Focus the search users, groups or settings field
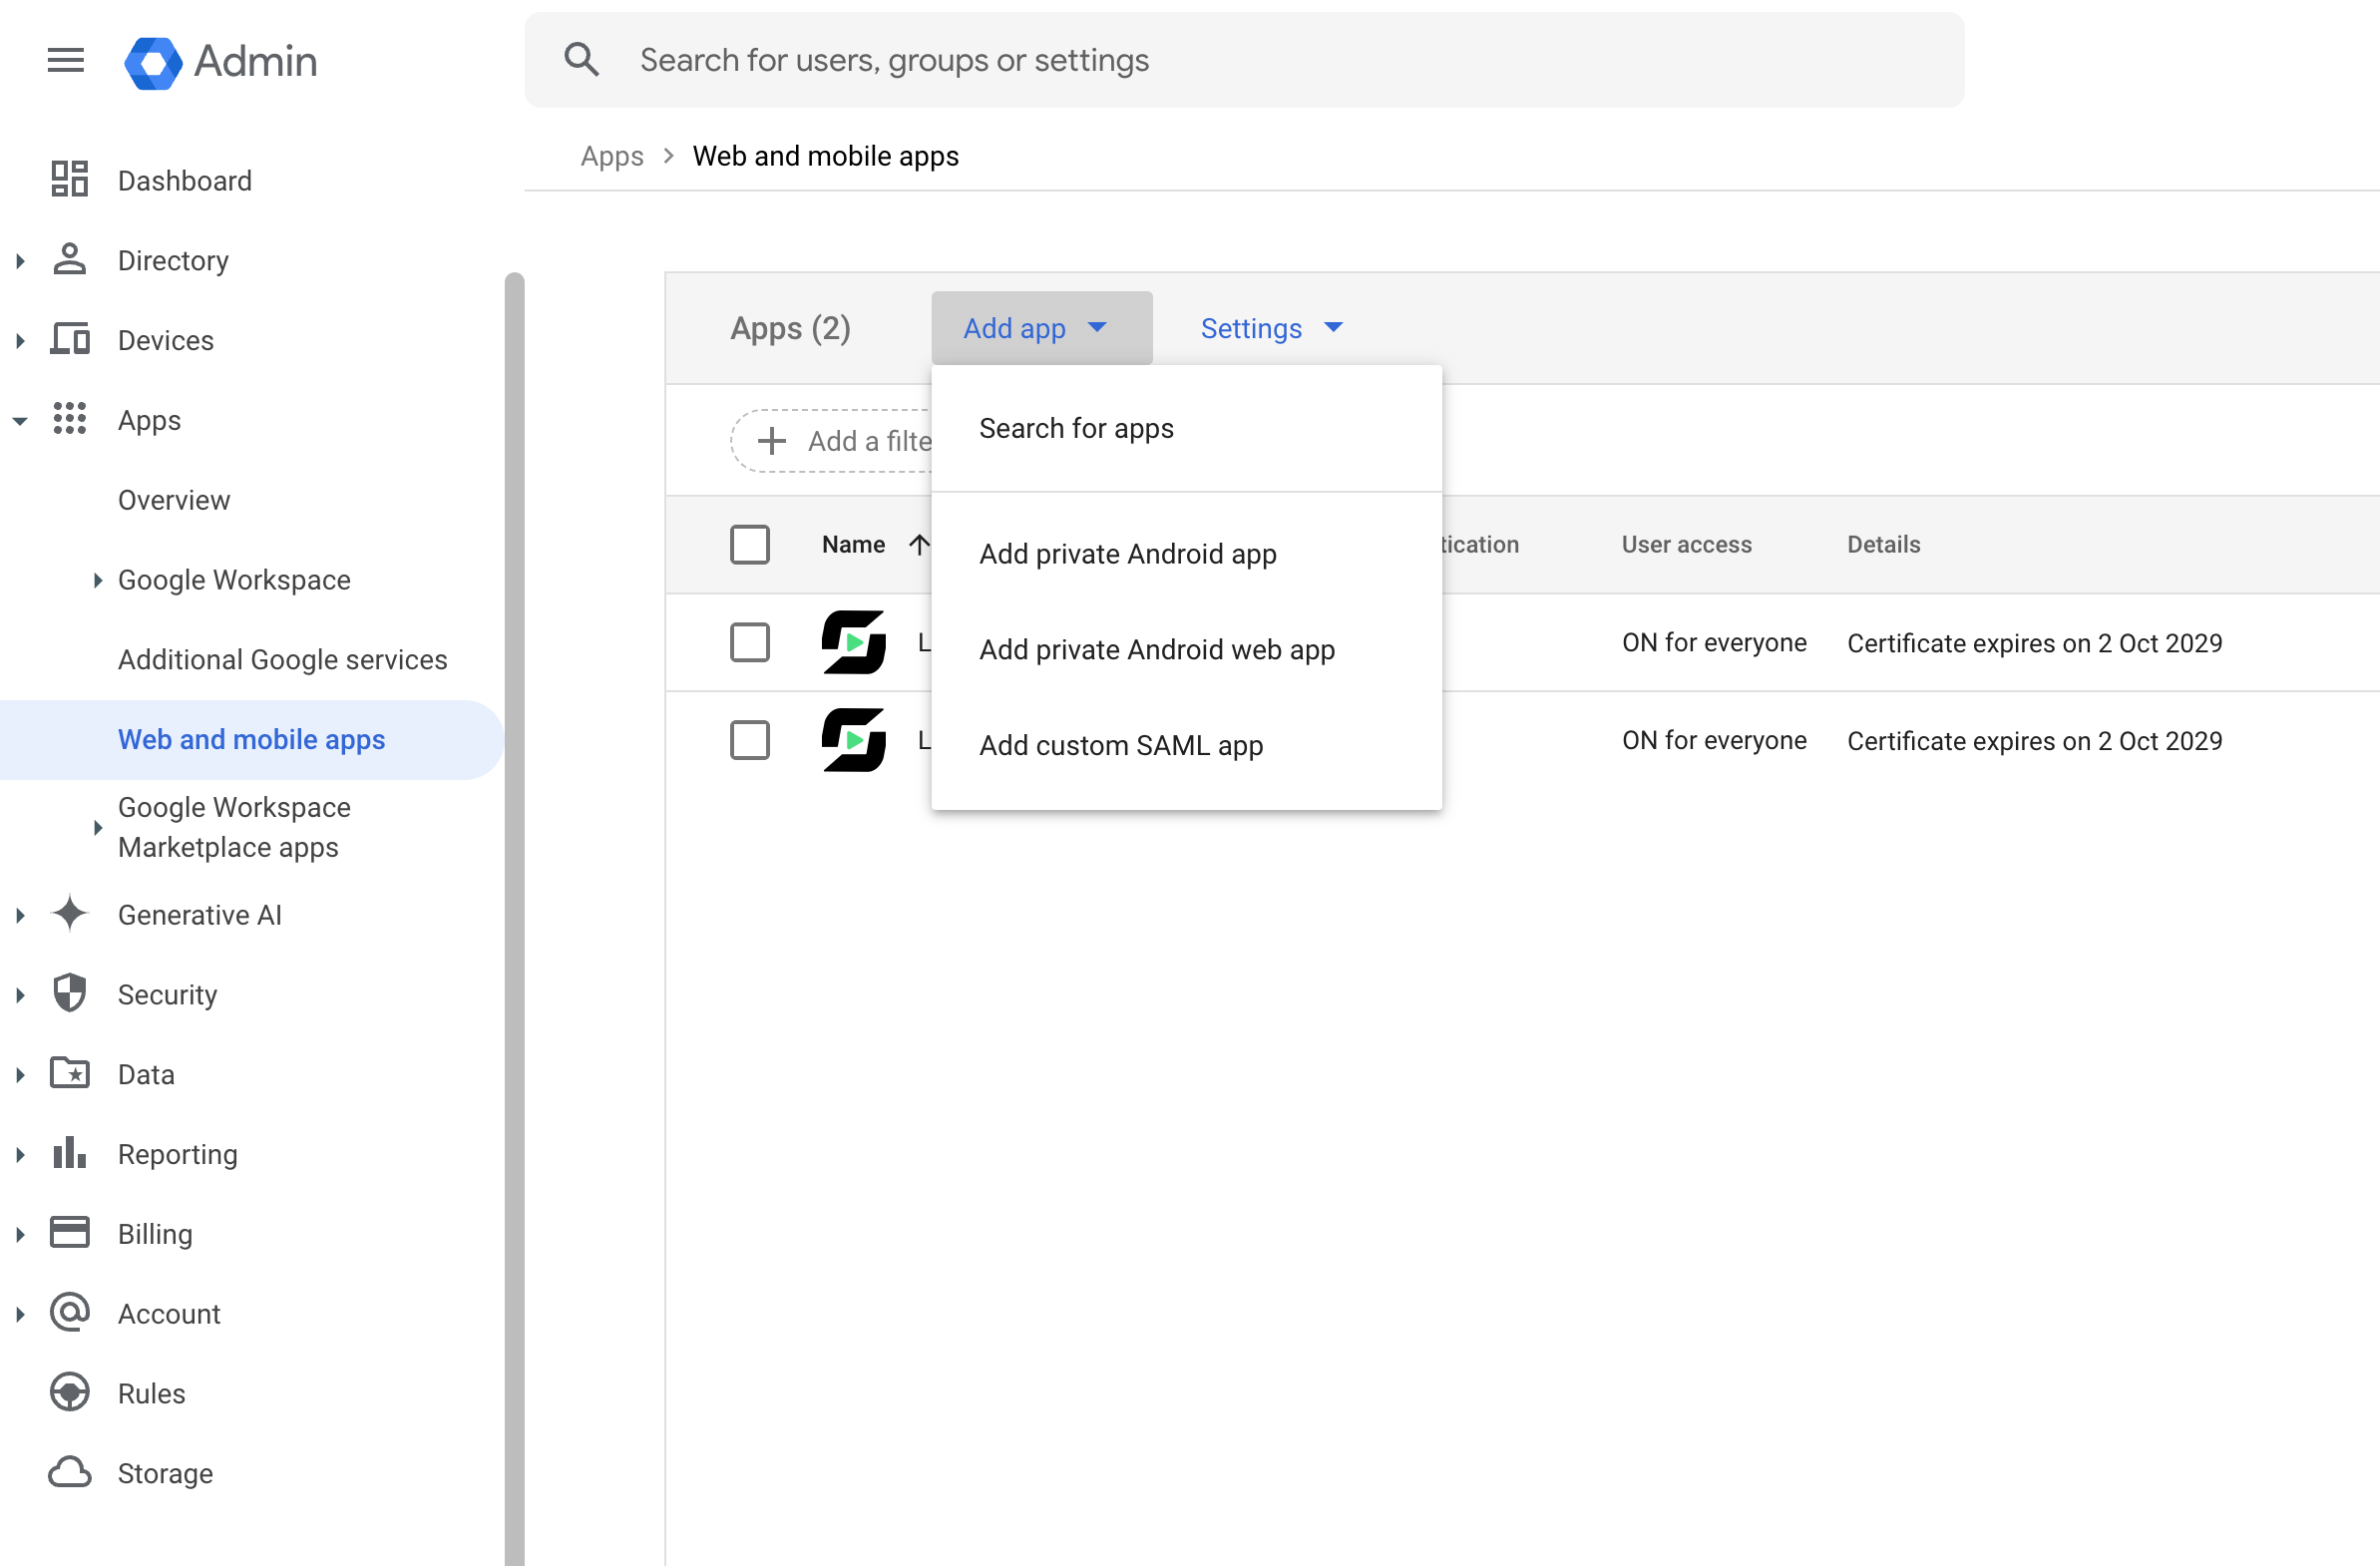The image size is (2380, 1566). [1244, 60]
